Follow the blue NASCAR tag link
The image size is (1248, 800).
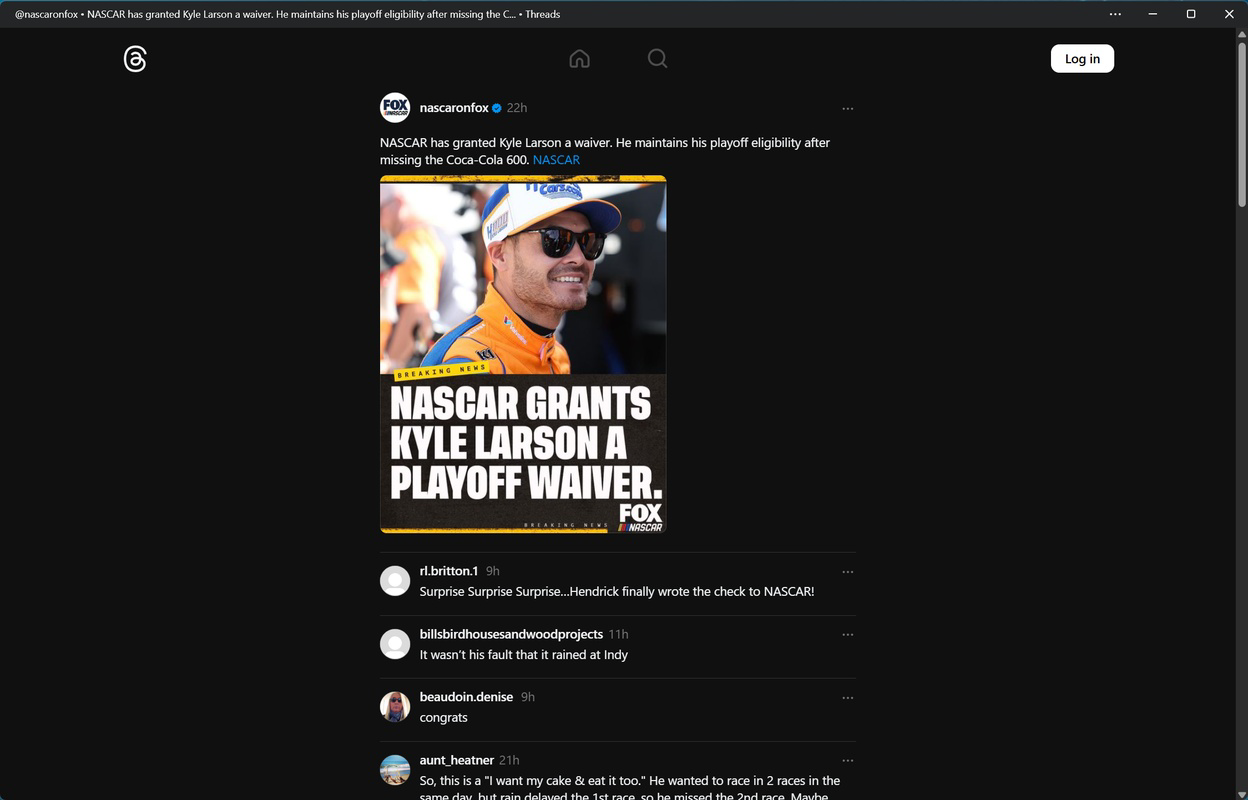coord(556,160)
